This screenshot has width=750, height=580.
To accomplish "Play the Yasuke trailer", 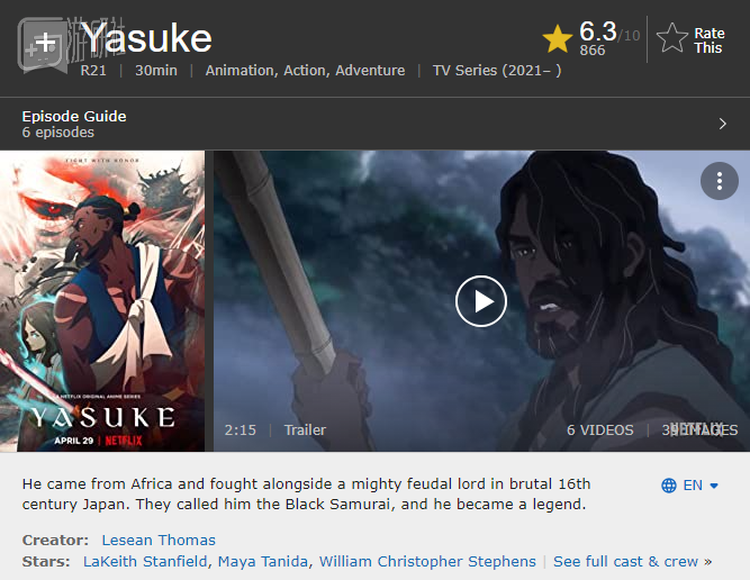I will click(x=481, y=301).
